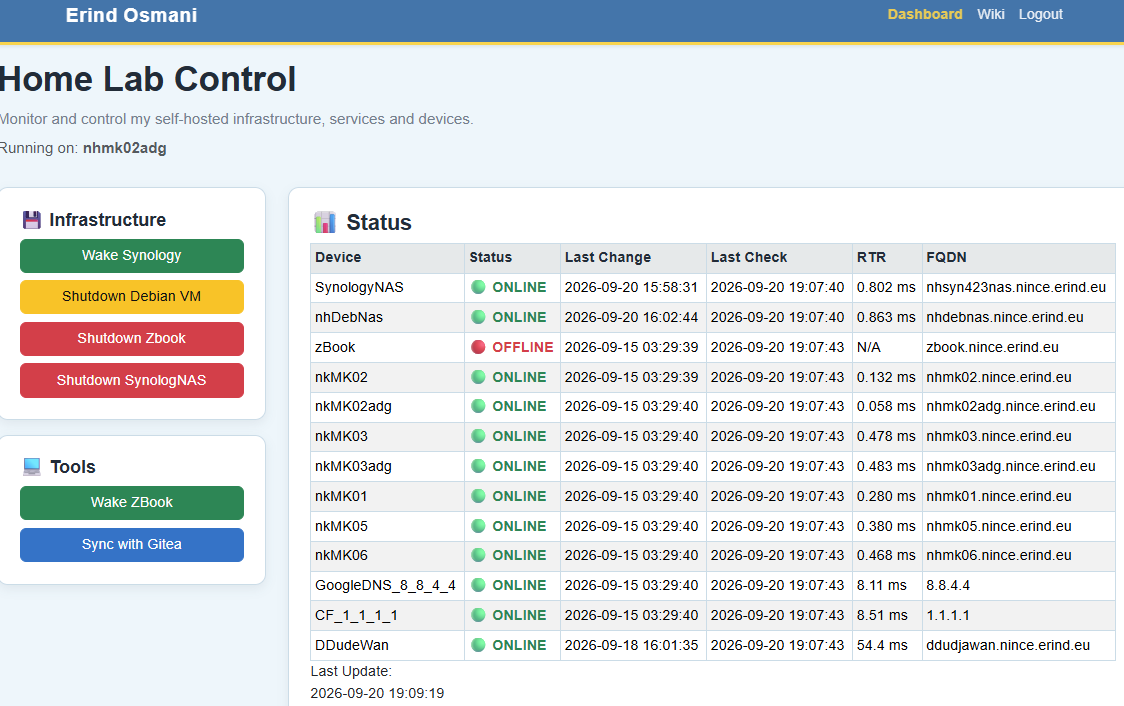Click the Status column header

click(x=512, y=257)
